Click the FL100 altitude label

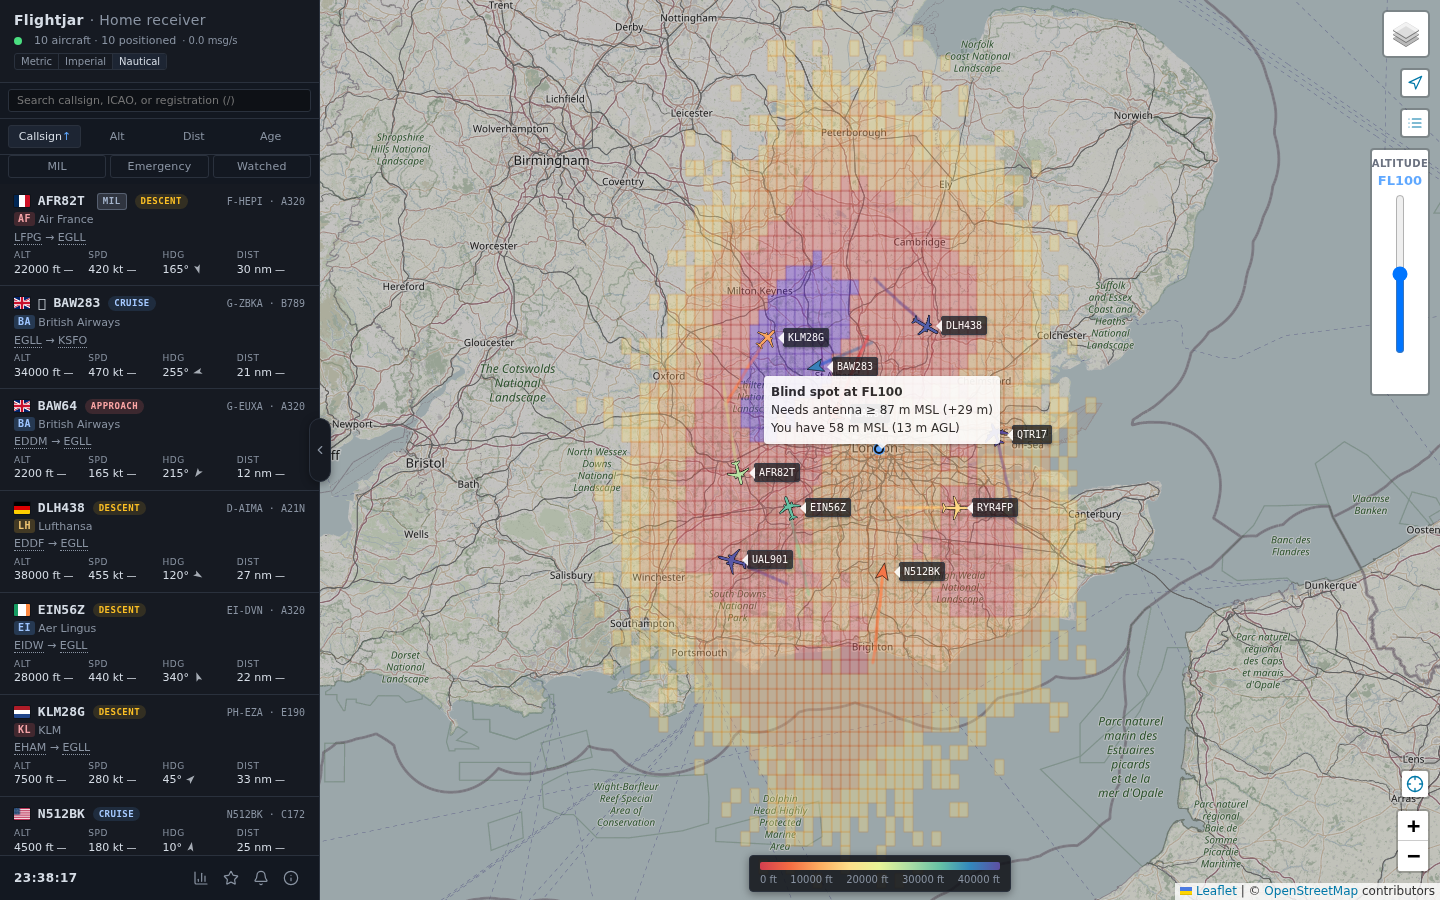(1400, 181)
